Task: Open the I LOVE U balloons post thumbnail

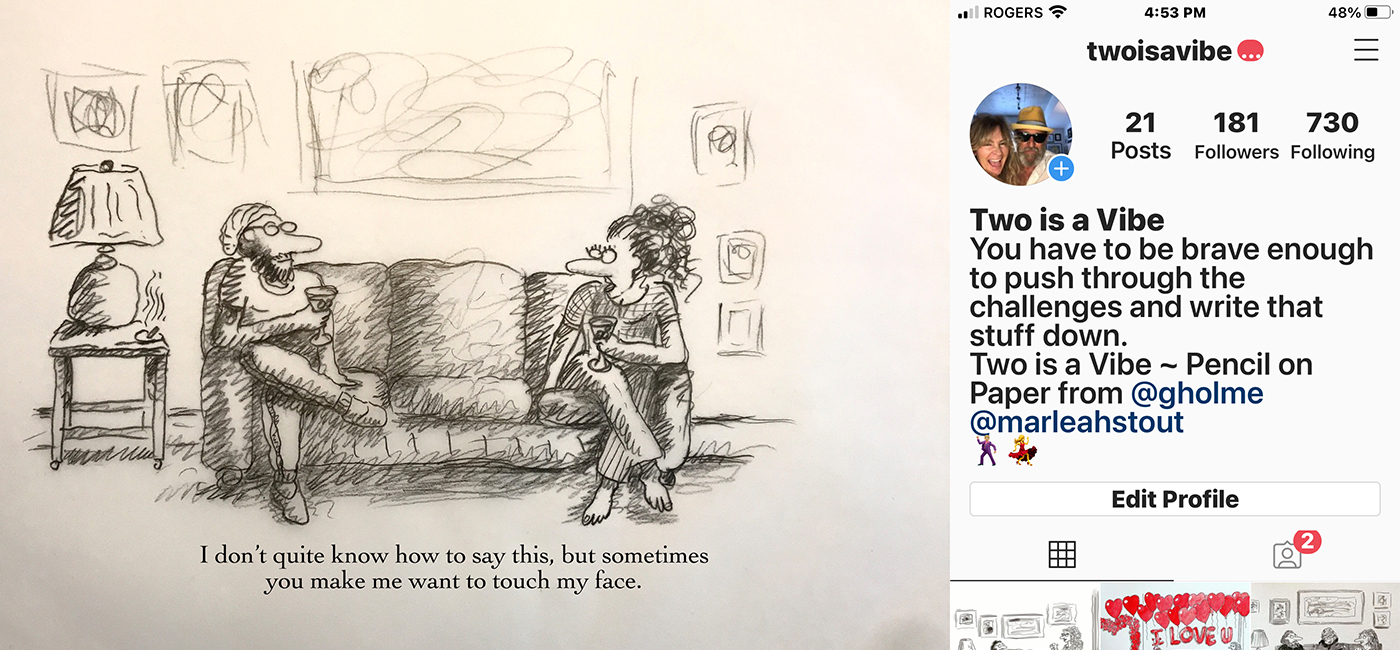Action: (x=1175, y=617)
